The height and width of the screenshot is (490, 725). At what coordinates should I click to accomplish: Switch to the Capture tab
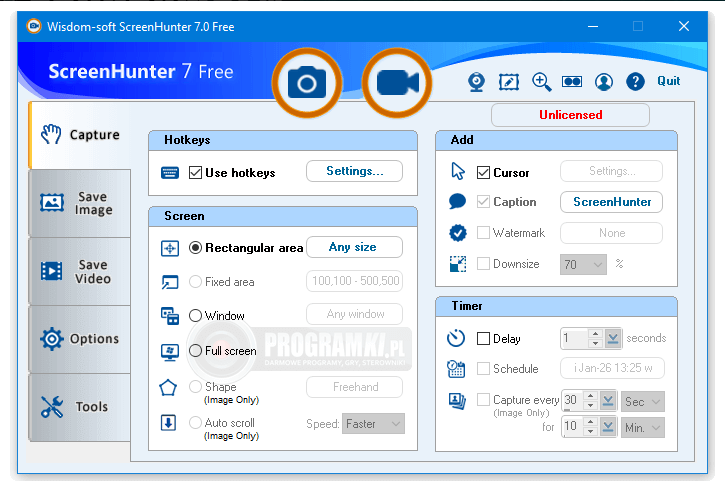tap(80, 135)
